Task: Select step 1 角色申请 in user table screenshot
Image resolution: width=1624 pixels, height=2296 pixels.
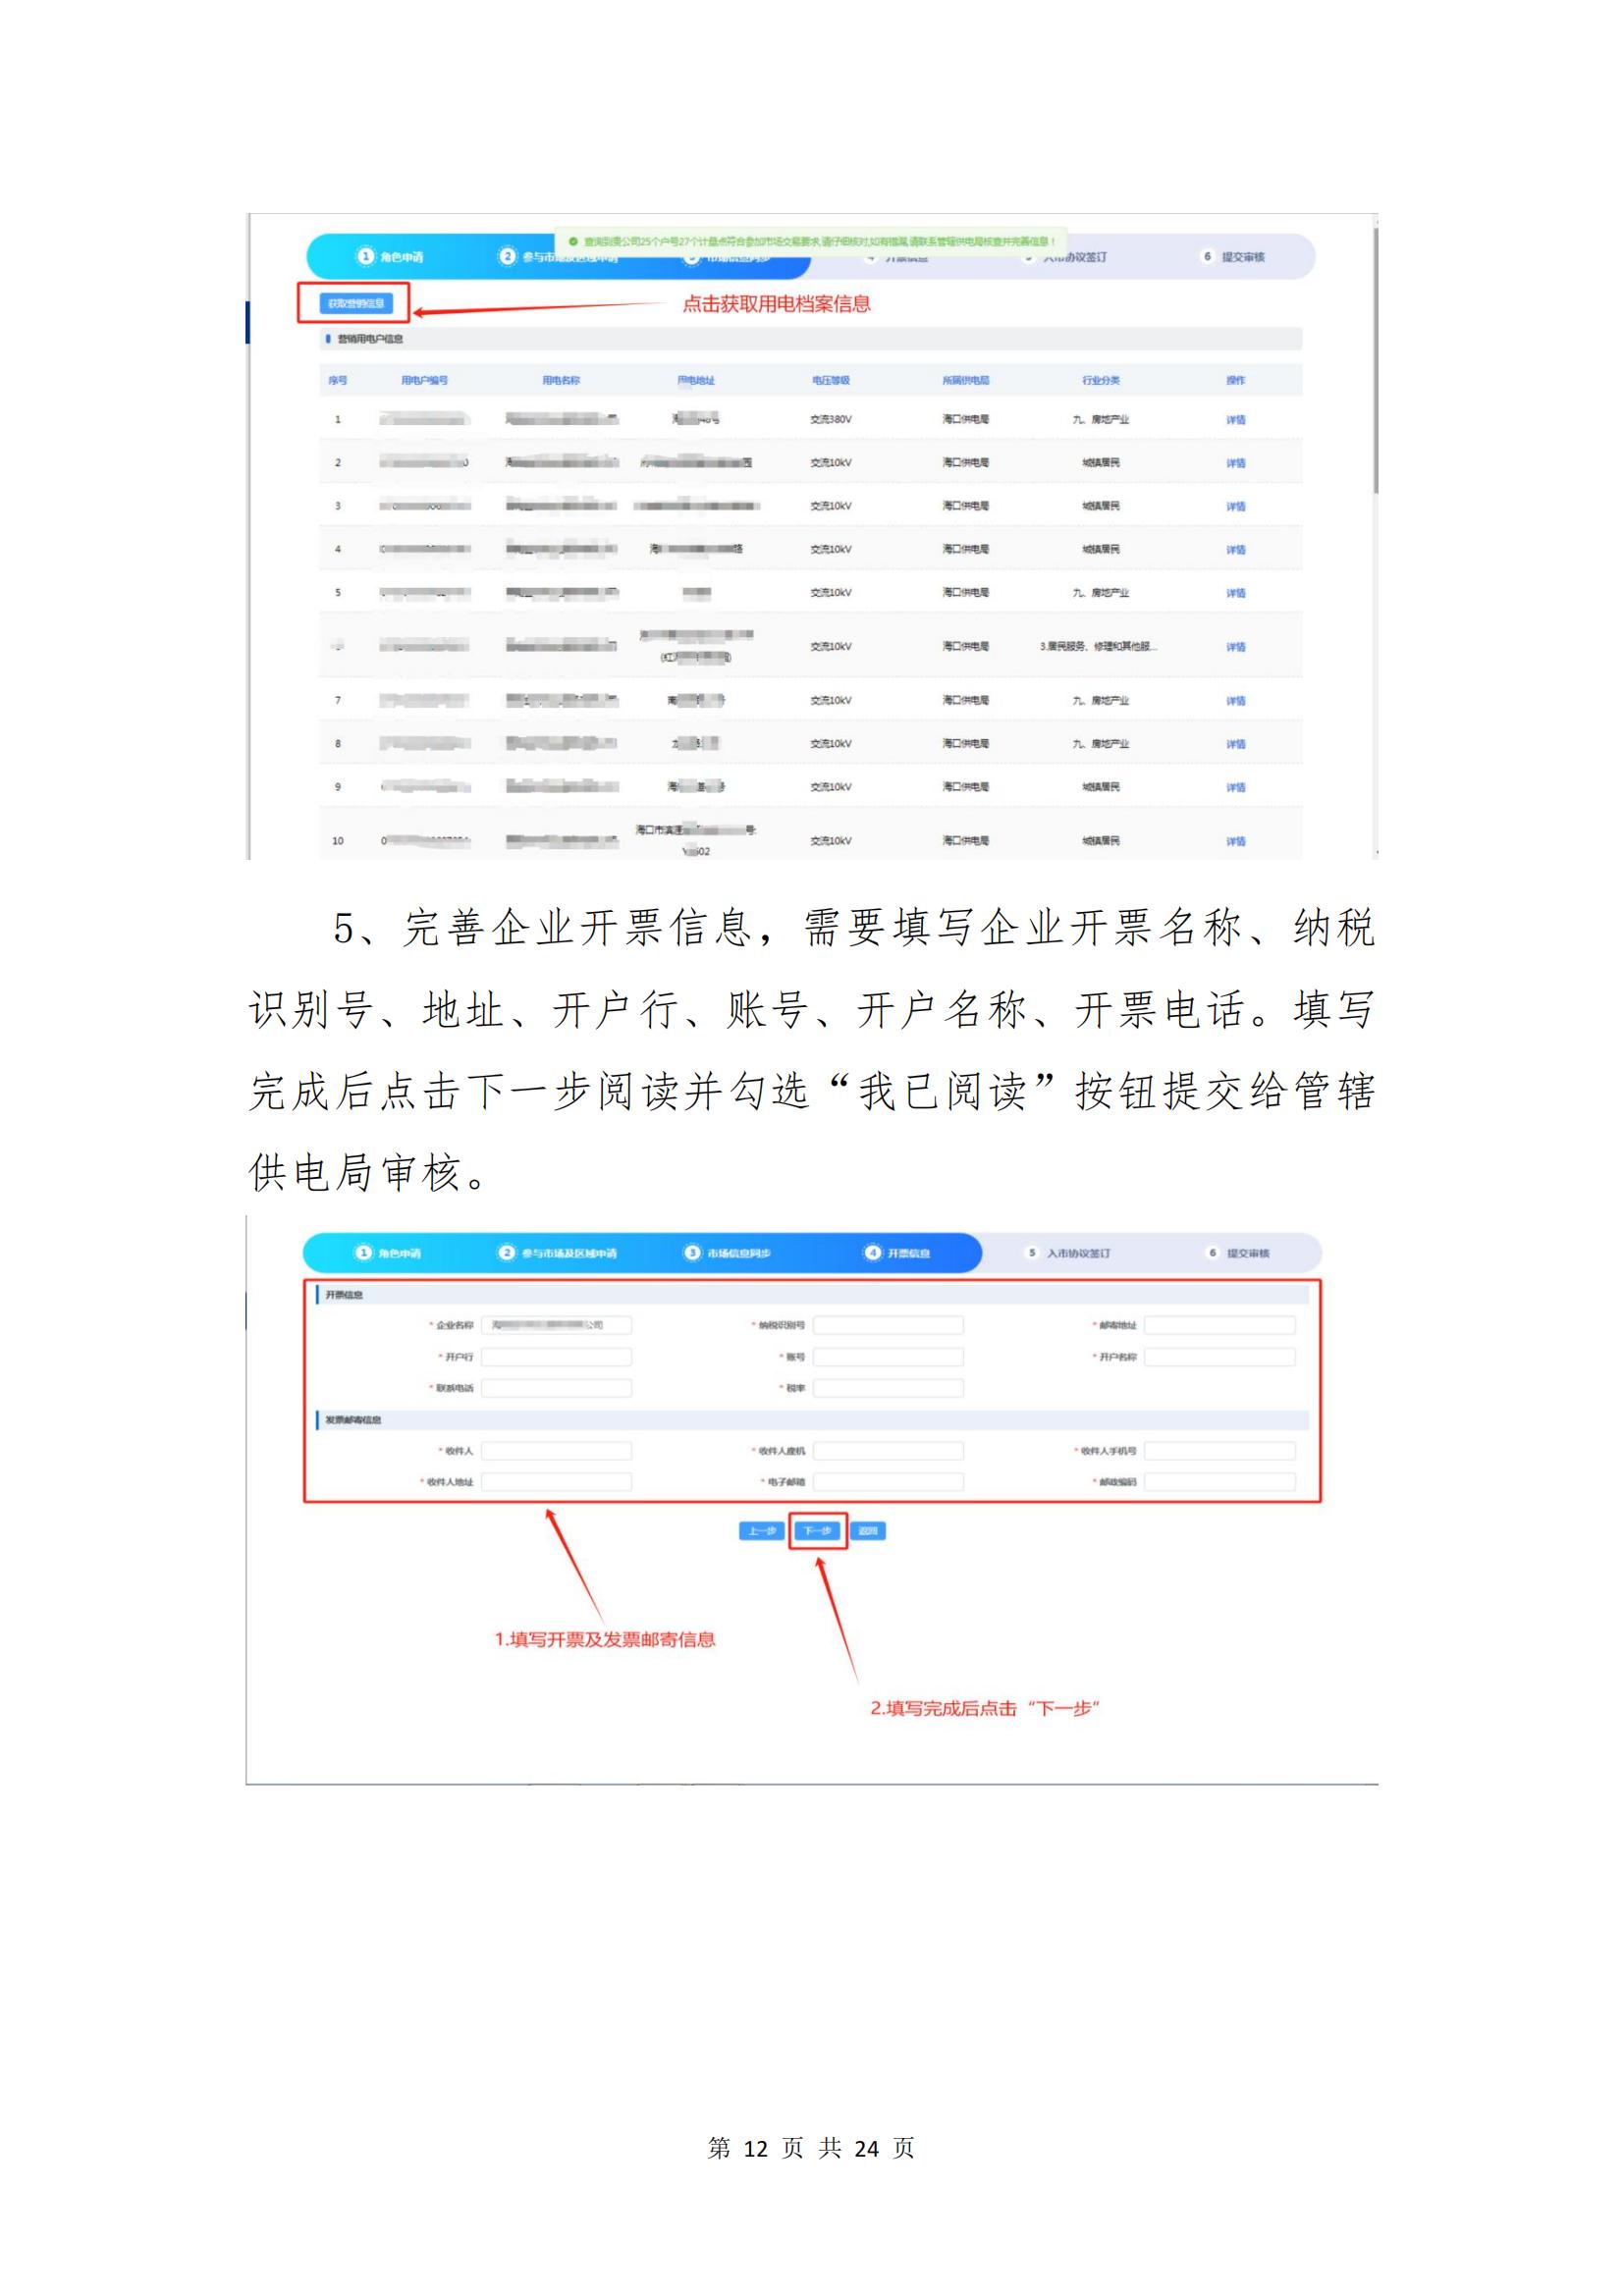Action: click(391, 257)
